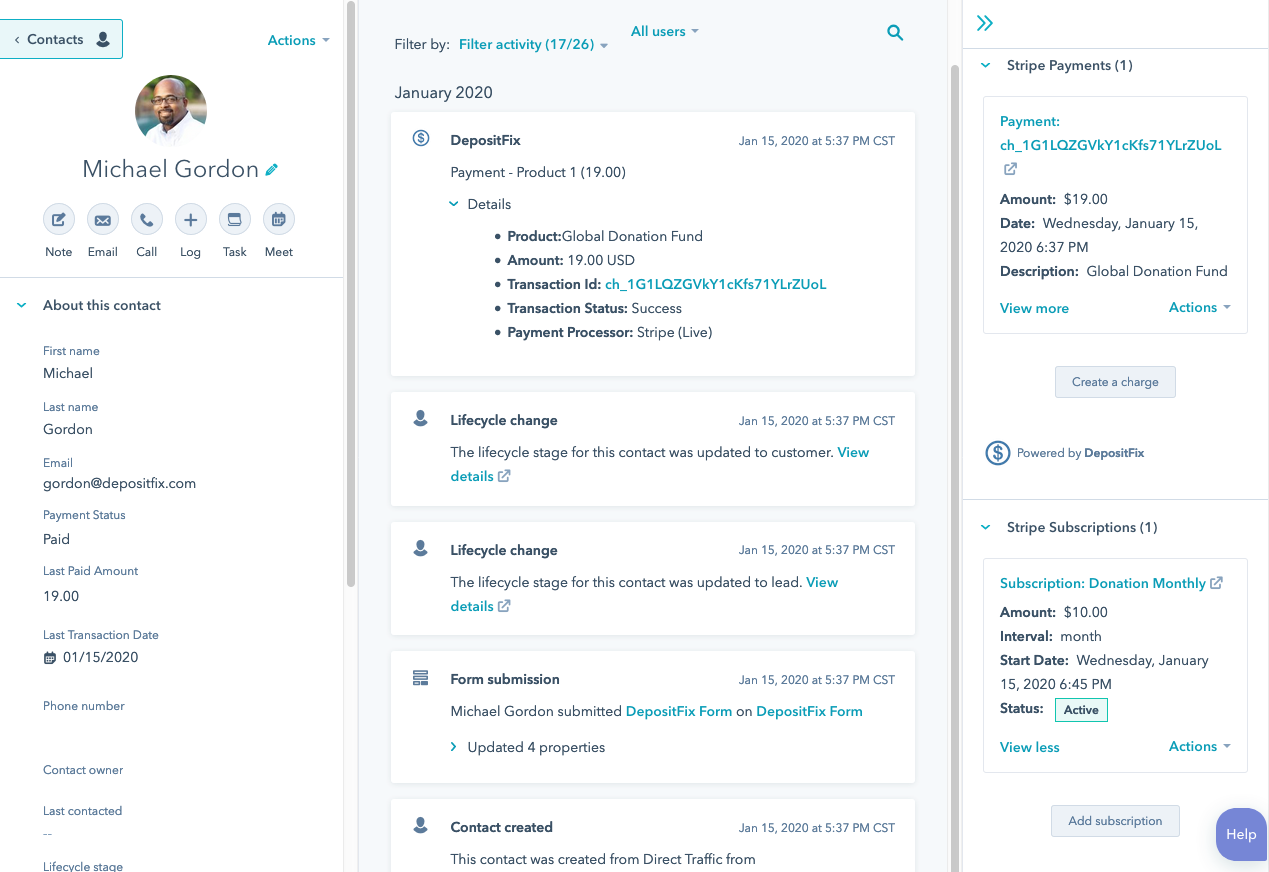Viewport: 1269px width, 872px height.
Task: Click the Last name field value Gordon
Action: pyautogui.click(x=68, y=429)
